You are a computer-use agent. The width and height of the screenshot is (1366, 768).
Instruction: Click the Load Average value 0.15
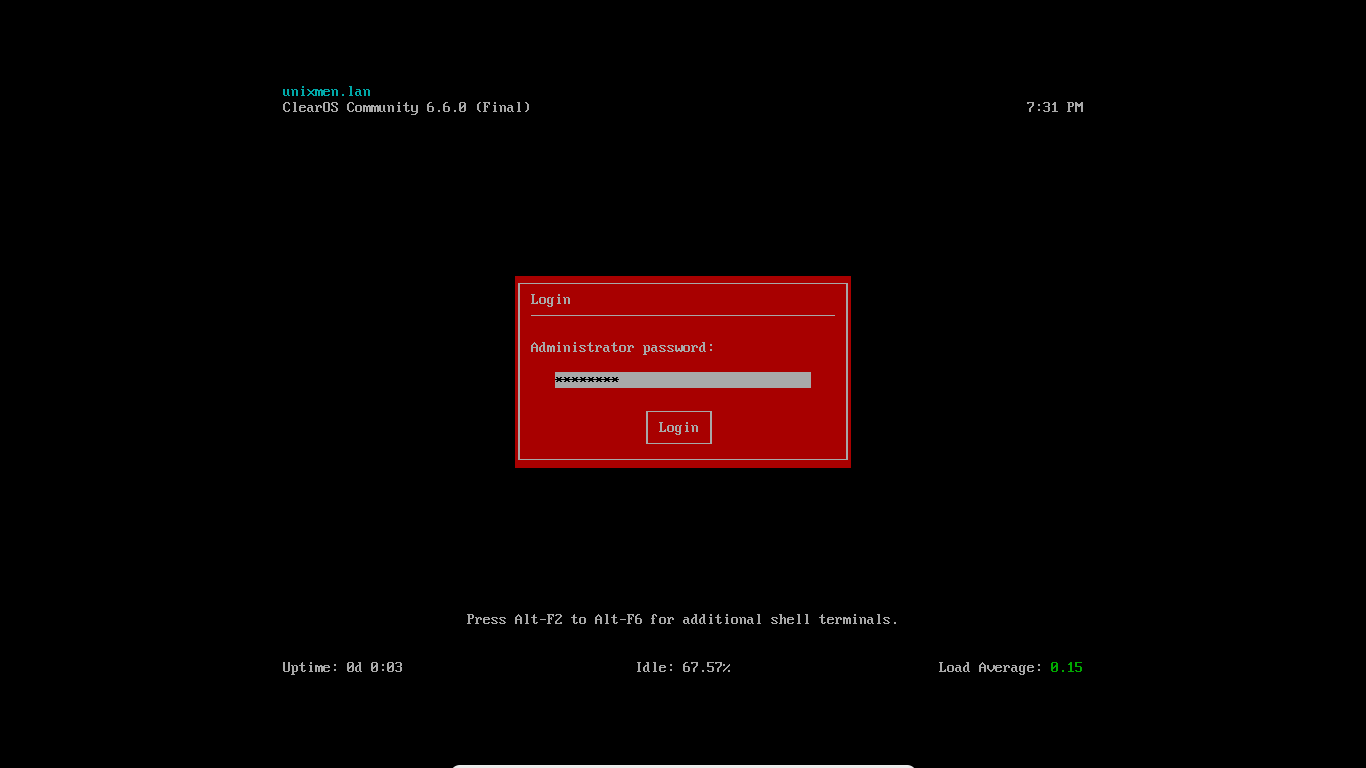point(1066,667)
